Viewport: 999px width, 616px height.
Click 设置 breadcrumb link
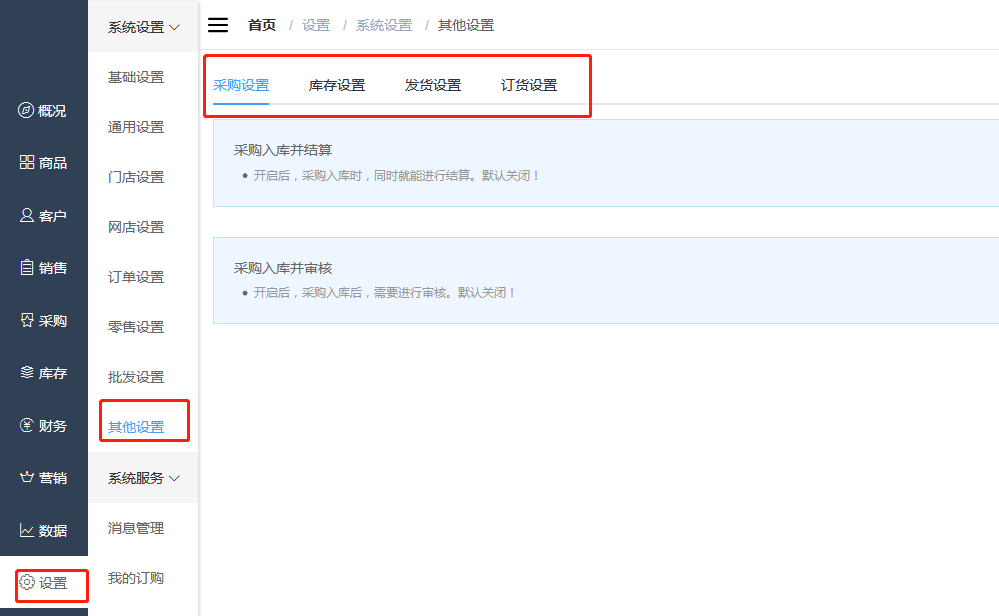[316, 25]
